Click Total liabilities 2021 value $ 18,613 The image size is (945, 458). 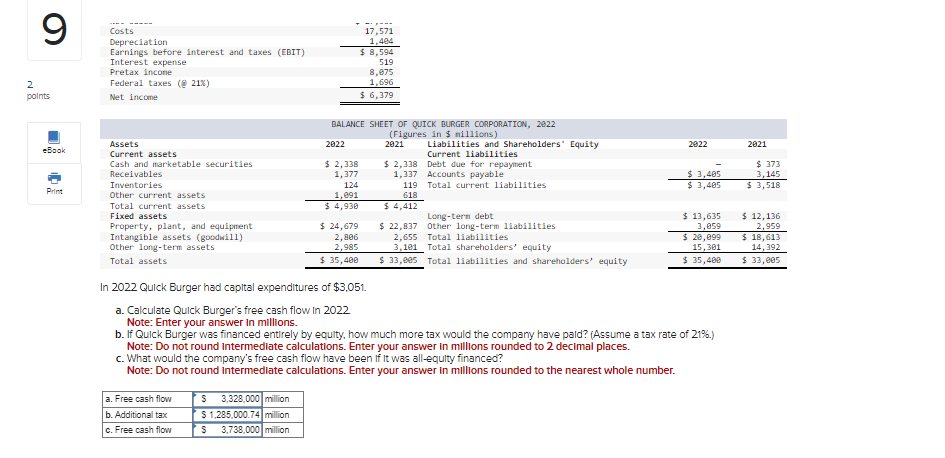coord(761,237)
